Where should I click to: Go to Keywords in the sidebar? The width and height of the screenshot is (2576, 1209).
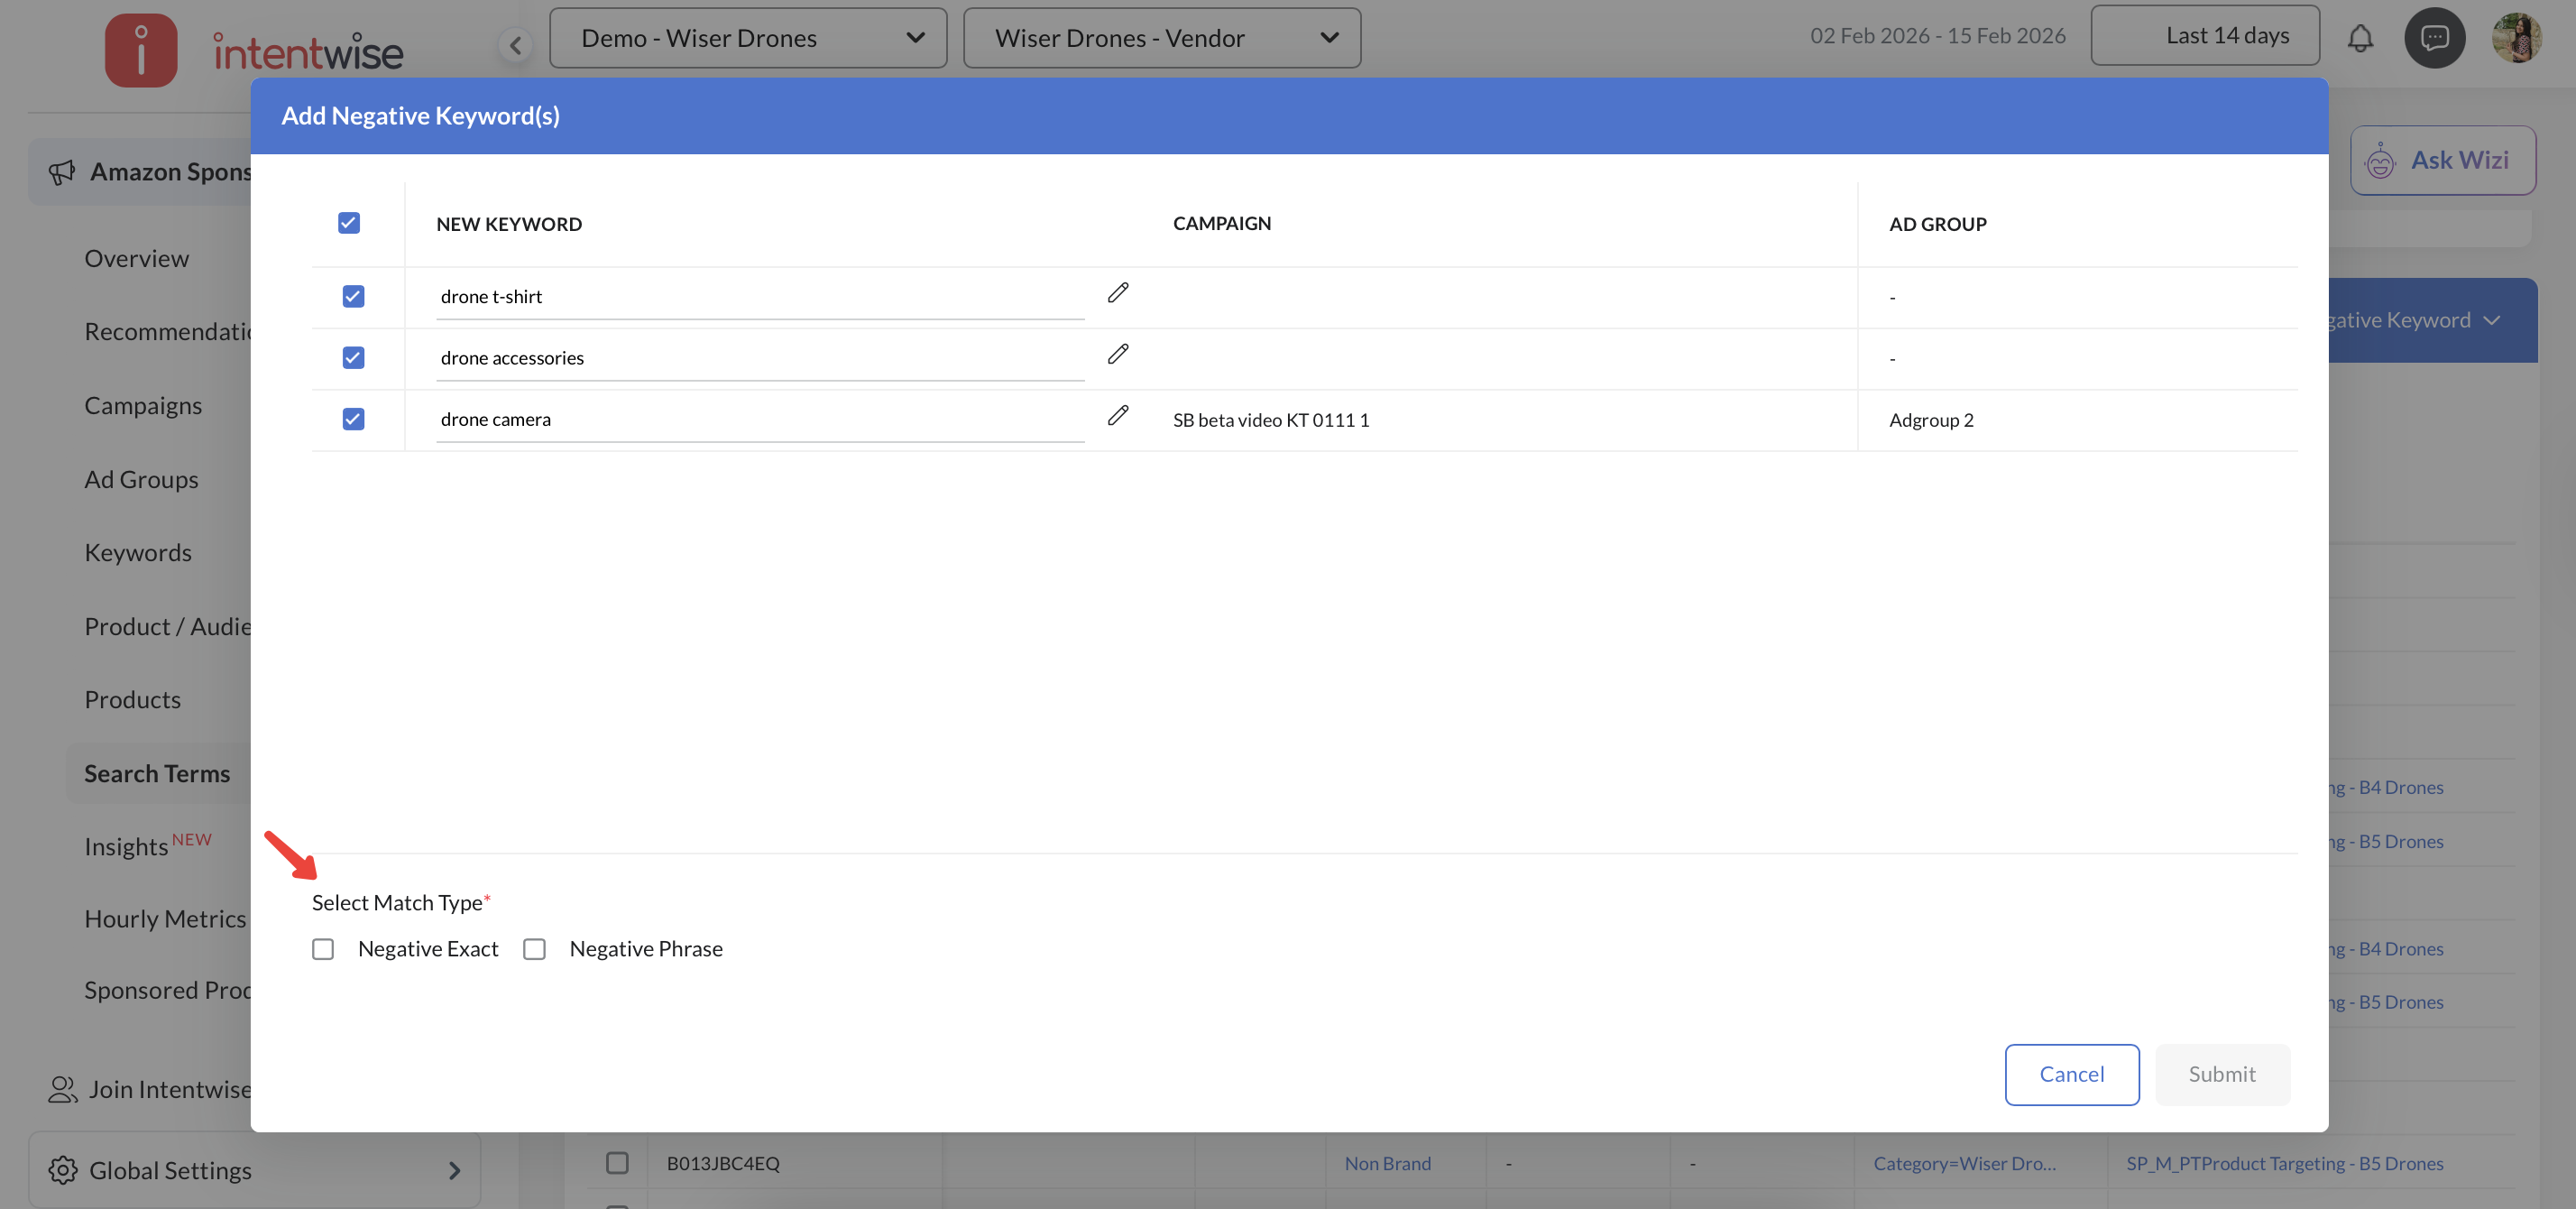pos(138,552)
